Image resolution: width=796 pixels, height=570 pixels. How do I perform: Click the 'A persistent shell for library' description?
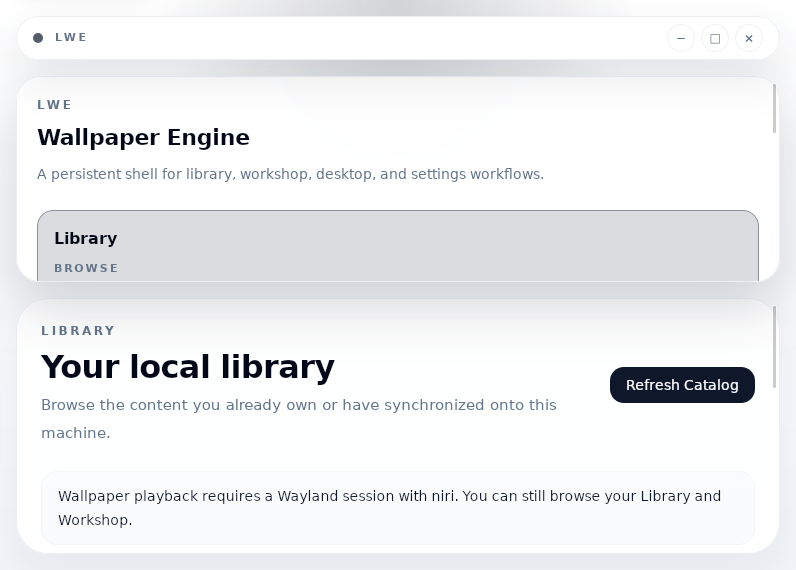(x=290, y=174)
